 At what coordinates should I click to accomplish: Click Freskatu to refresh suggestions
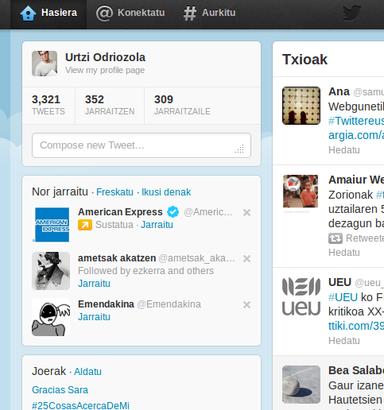point(115,192)
